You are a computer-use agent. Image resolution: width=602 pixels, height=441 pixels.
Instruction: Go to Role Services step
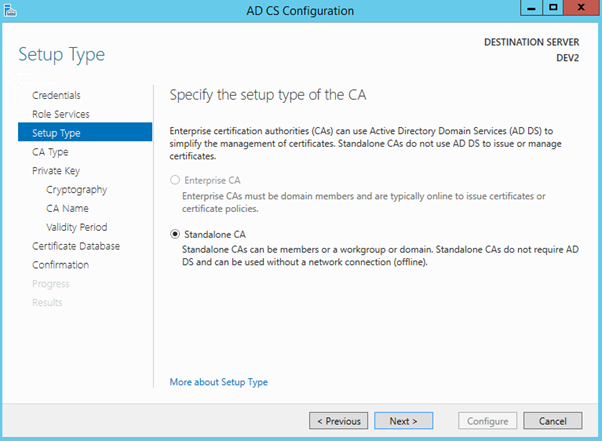click(x=60, y=114)
